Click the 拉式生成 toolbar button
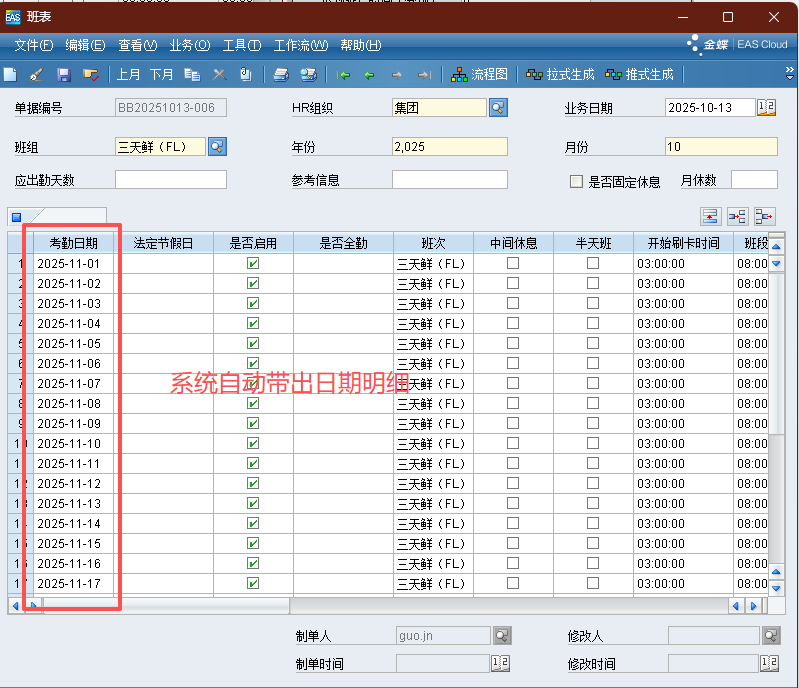 [560, 75]
